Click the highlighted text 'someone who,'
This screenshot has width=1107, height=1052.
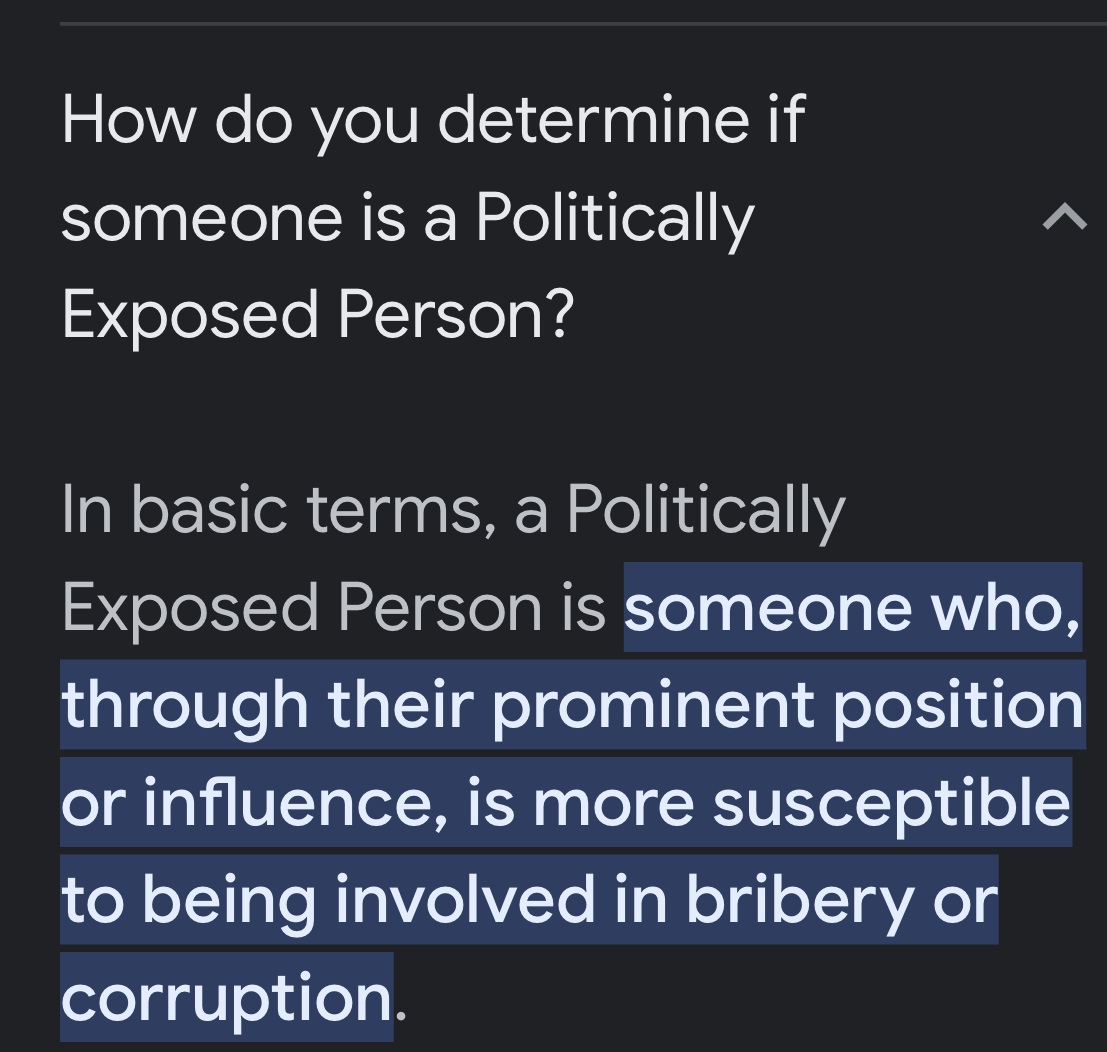[852, 608]
